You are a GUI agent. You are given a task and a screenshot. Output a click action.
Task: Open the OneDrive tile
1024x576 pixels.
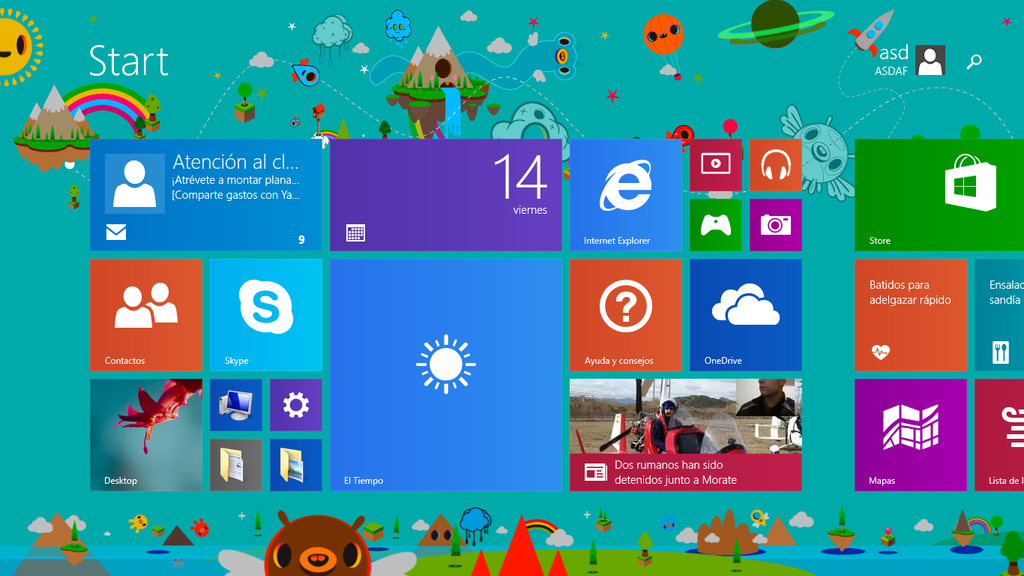coord(745,315)
